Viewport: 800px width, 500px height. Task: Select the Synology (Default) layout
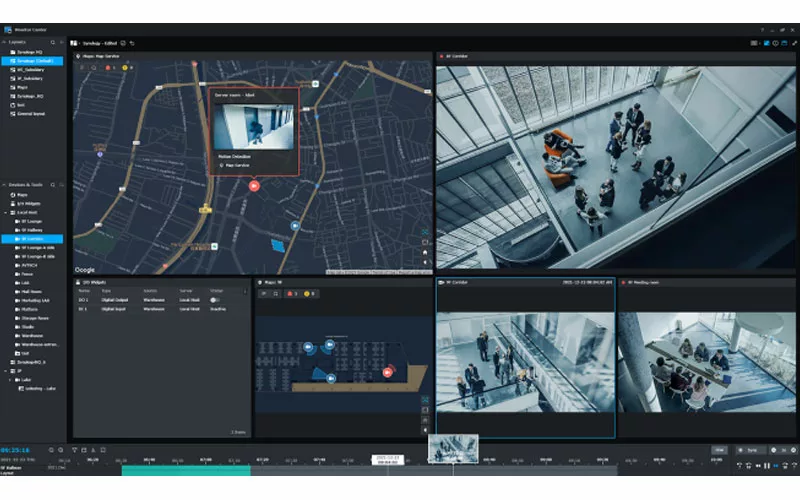click(32, 61)
